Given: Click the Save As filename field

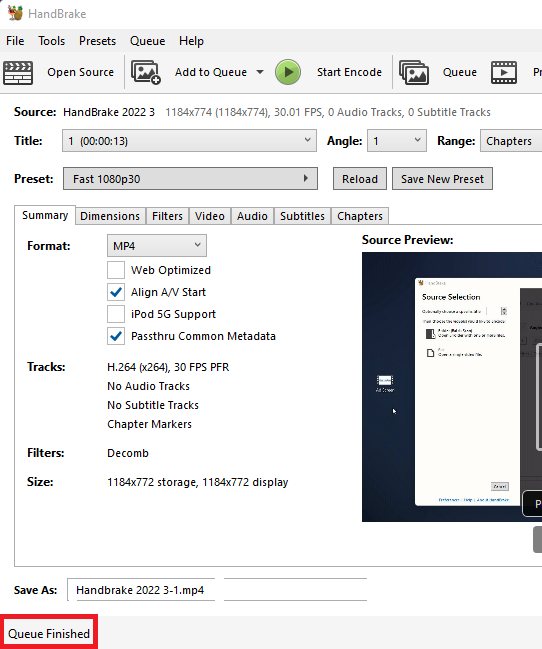Looking at the screenshot, I should tap(141, 590).
